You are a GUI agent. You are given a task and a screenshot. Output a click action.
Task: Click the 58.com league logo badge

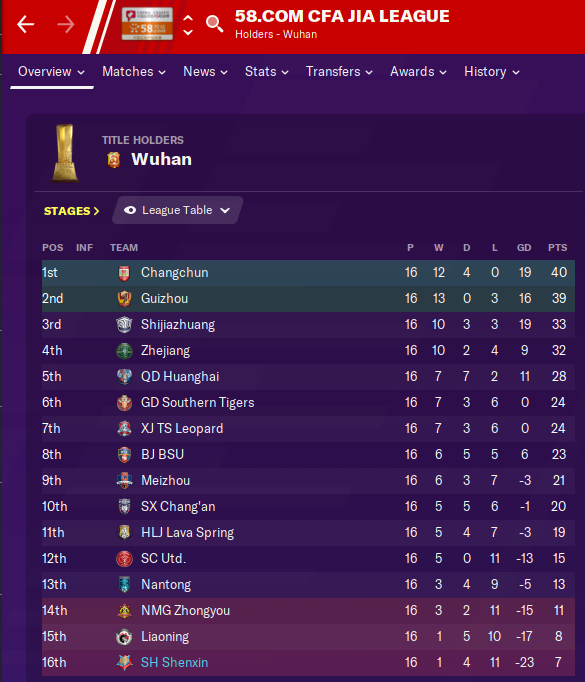tap(147, 24)
